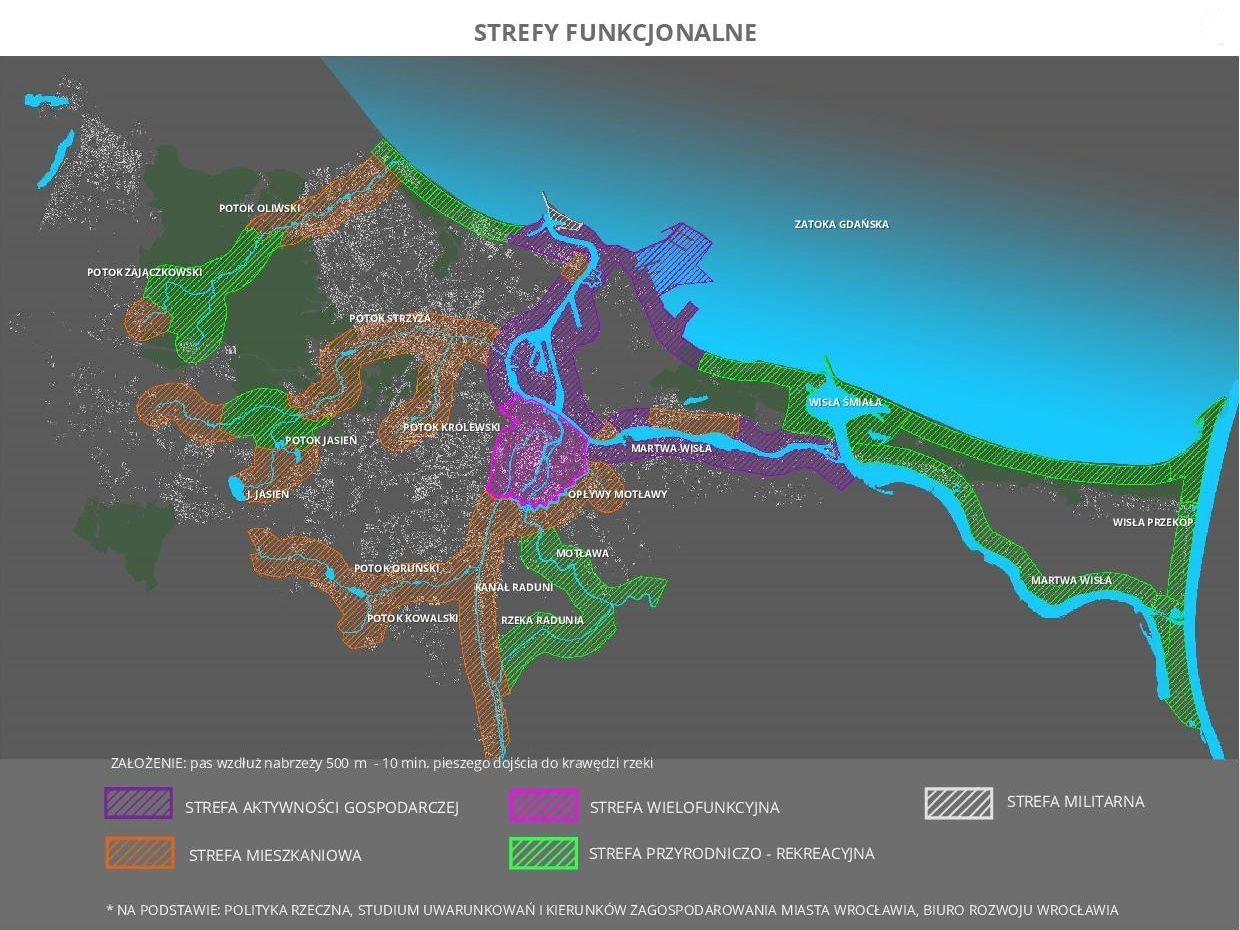The height and width of the screenshot is (930, 1240).
Task: Click the green Strefa Przyrodniczo-Rekreacyjna swatch
Action: pyautogui.click(x=543, y=853)
